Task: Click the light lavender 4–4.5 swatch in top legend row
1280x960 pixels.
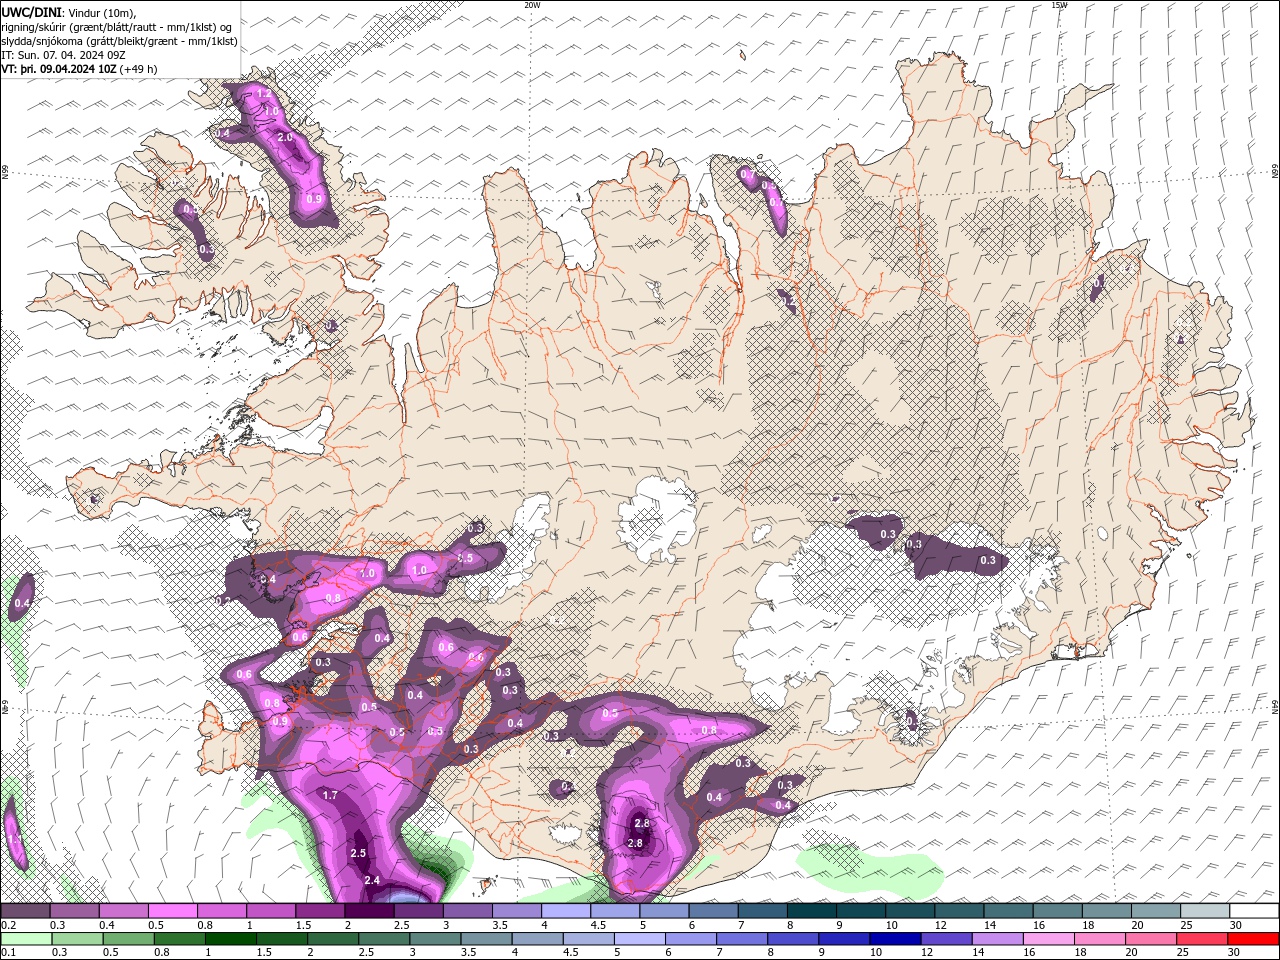Action: (x=566, y=910)
